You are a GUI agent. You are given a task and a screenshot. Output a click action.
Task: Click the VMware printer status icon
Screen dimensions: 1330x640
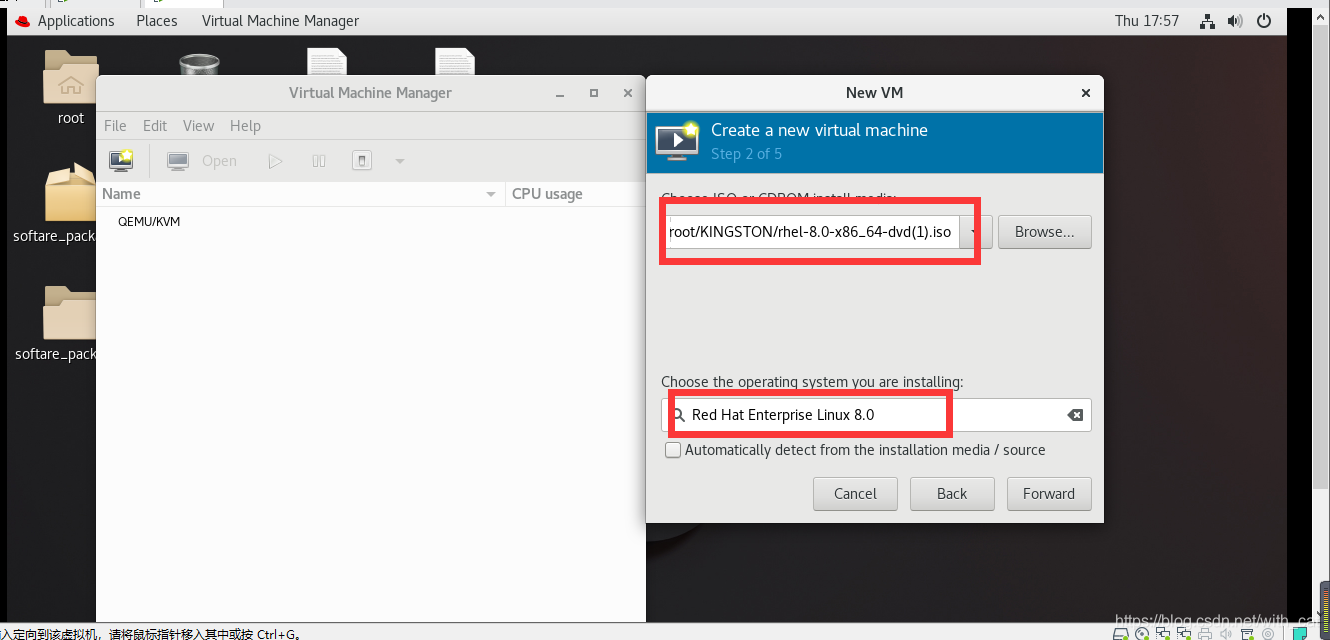point(1205,633)
